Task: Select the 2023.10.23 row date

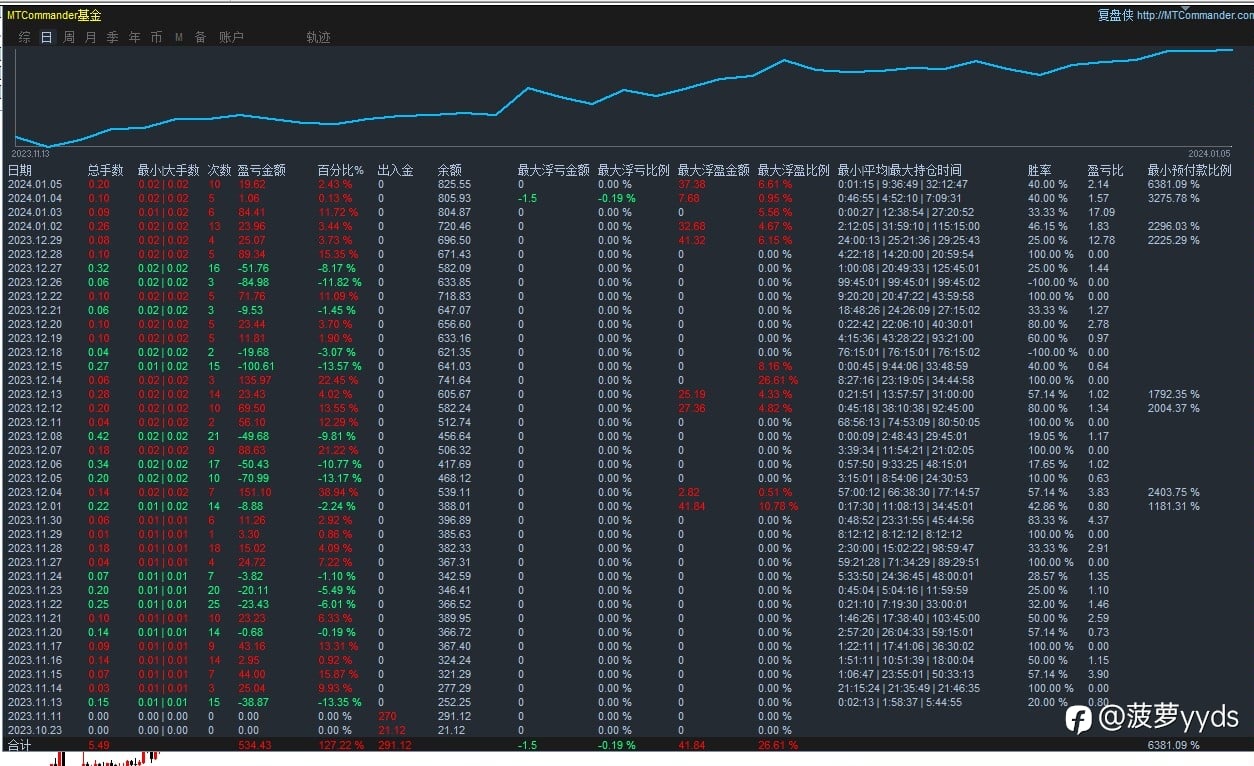Action: (34, 730)
